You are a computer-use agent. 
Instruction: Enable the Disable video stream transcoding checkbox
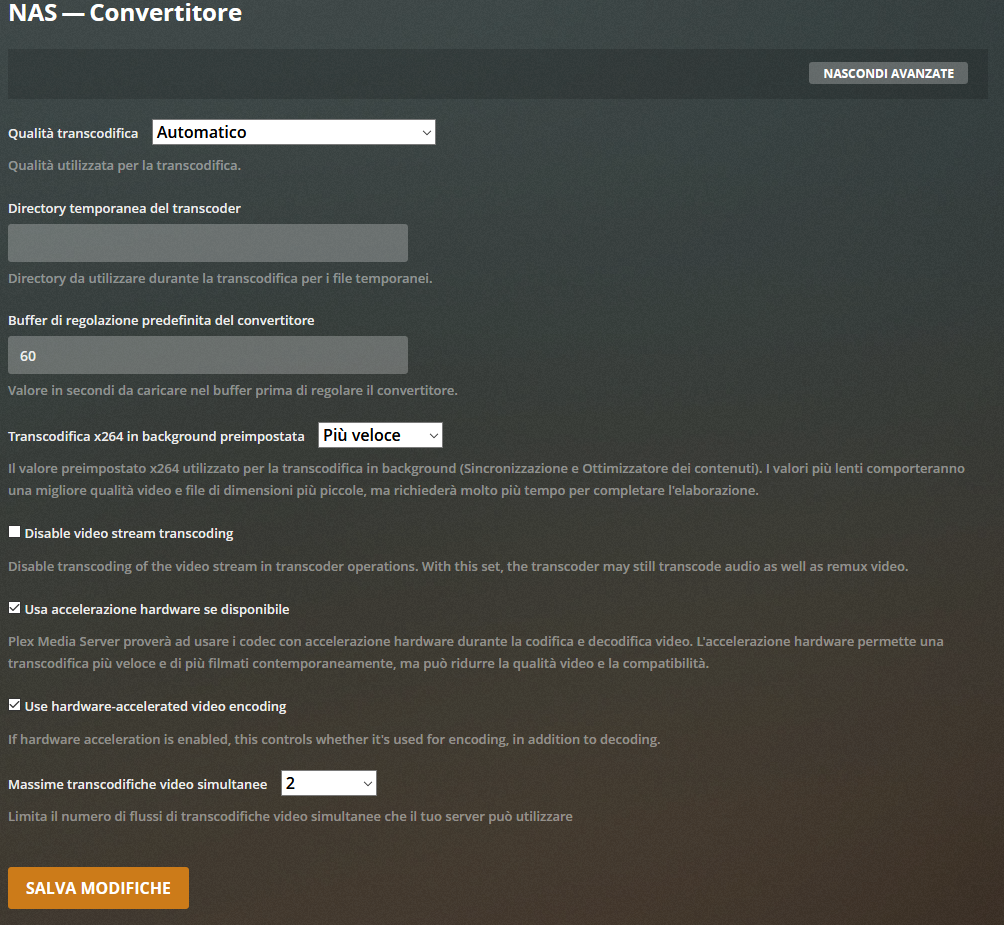(15, 533)
